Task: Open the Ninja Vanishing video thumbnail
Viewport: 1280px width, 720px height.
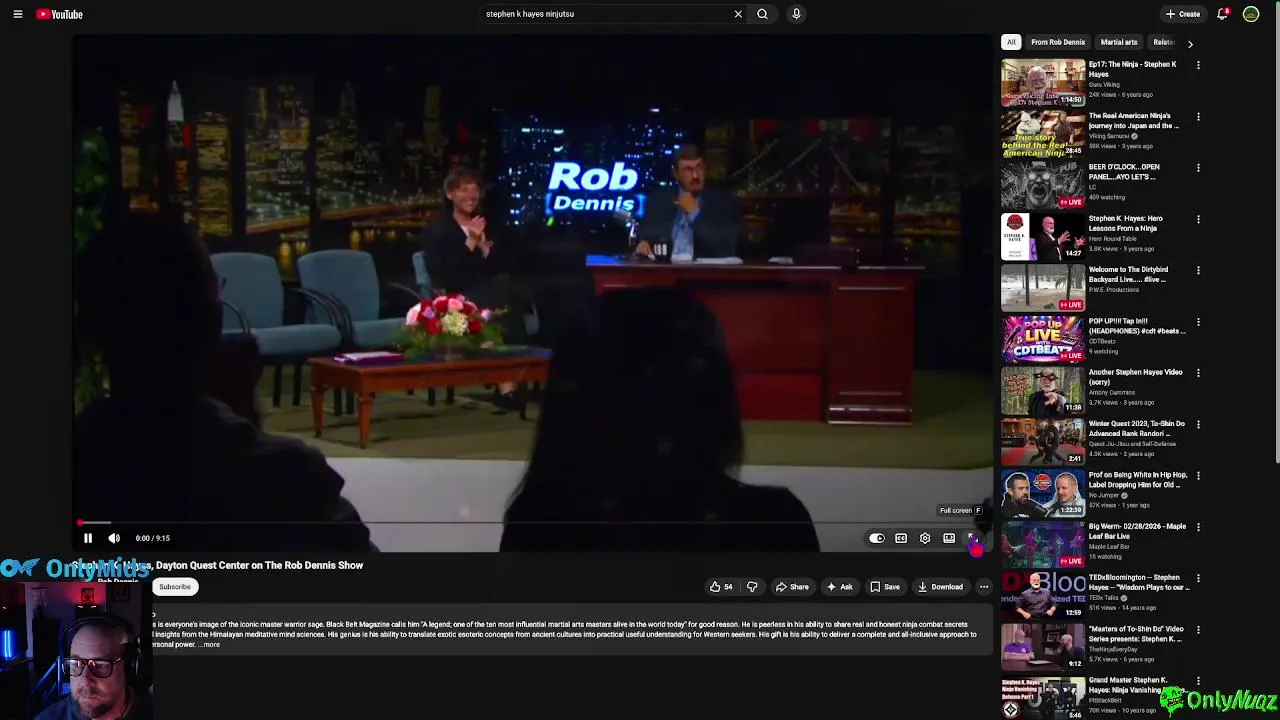Action: 1043,698
